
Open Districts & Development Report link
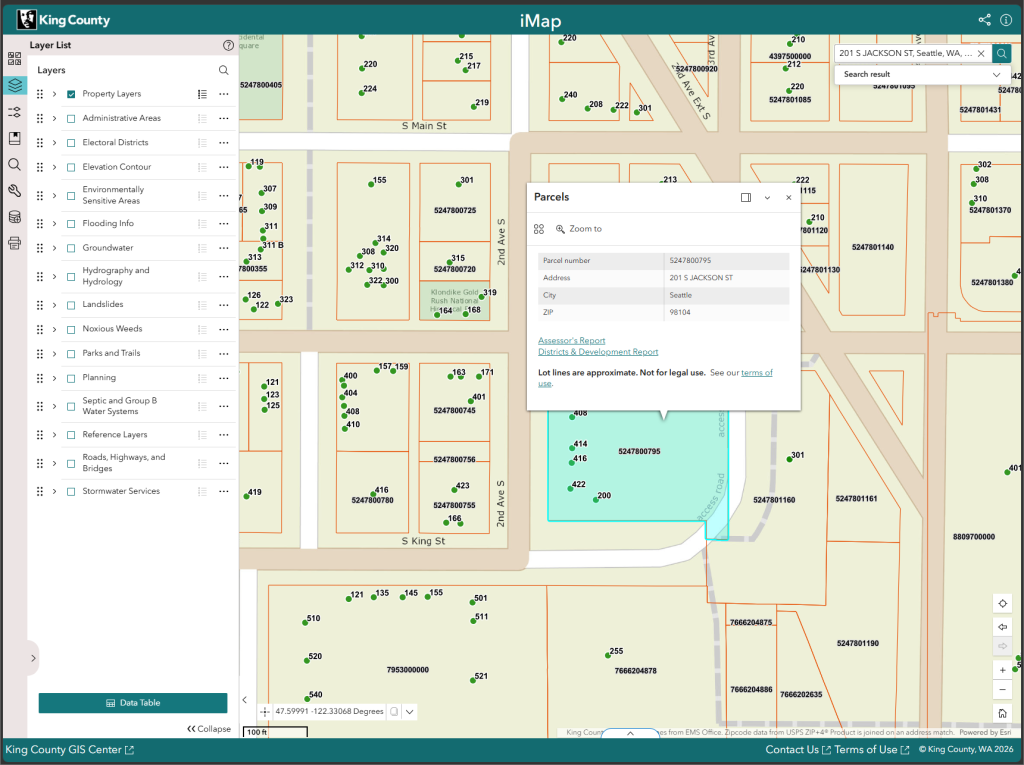pos(598,351)
